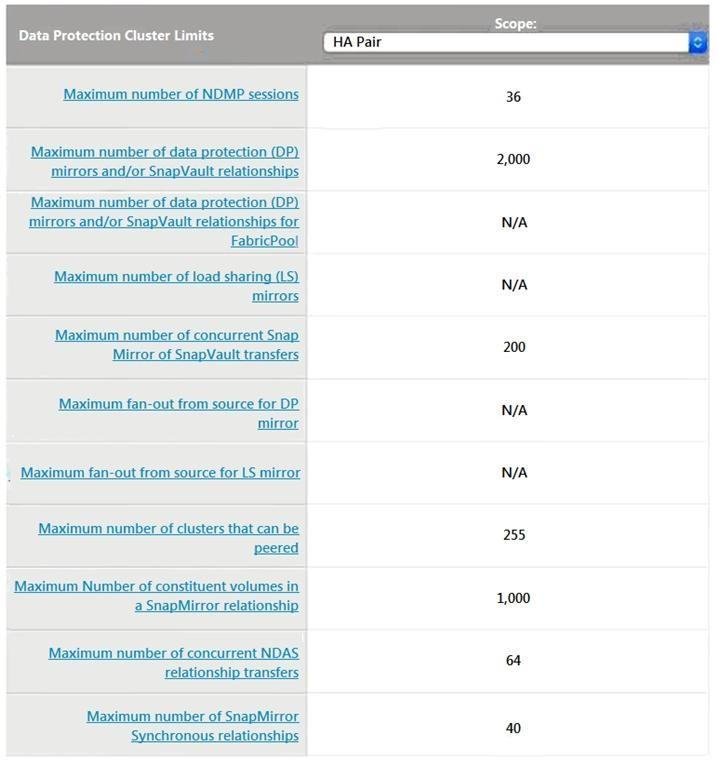This screenshot has width=719, height=767.
Task: Click the blue dropdown arrow stepper icon
Action: [x=698, y=42]
